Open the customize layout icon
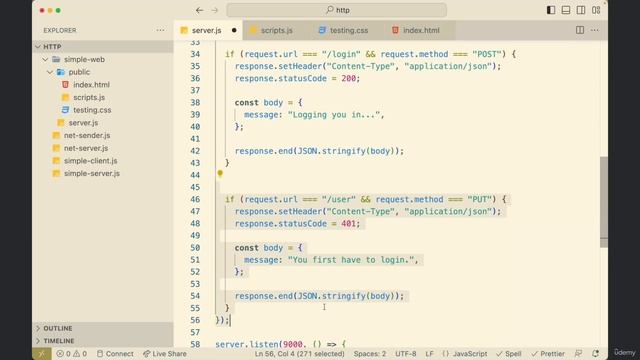Screen dimensions: 640x360 [596, 10]
